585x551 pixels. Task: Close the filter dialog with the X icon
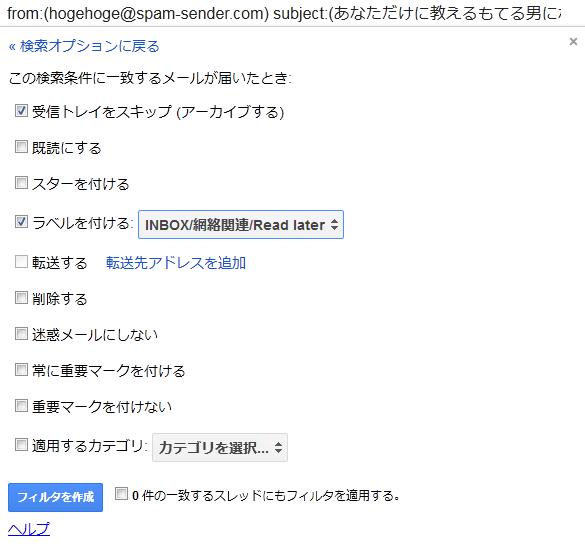573,41
